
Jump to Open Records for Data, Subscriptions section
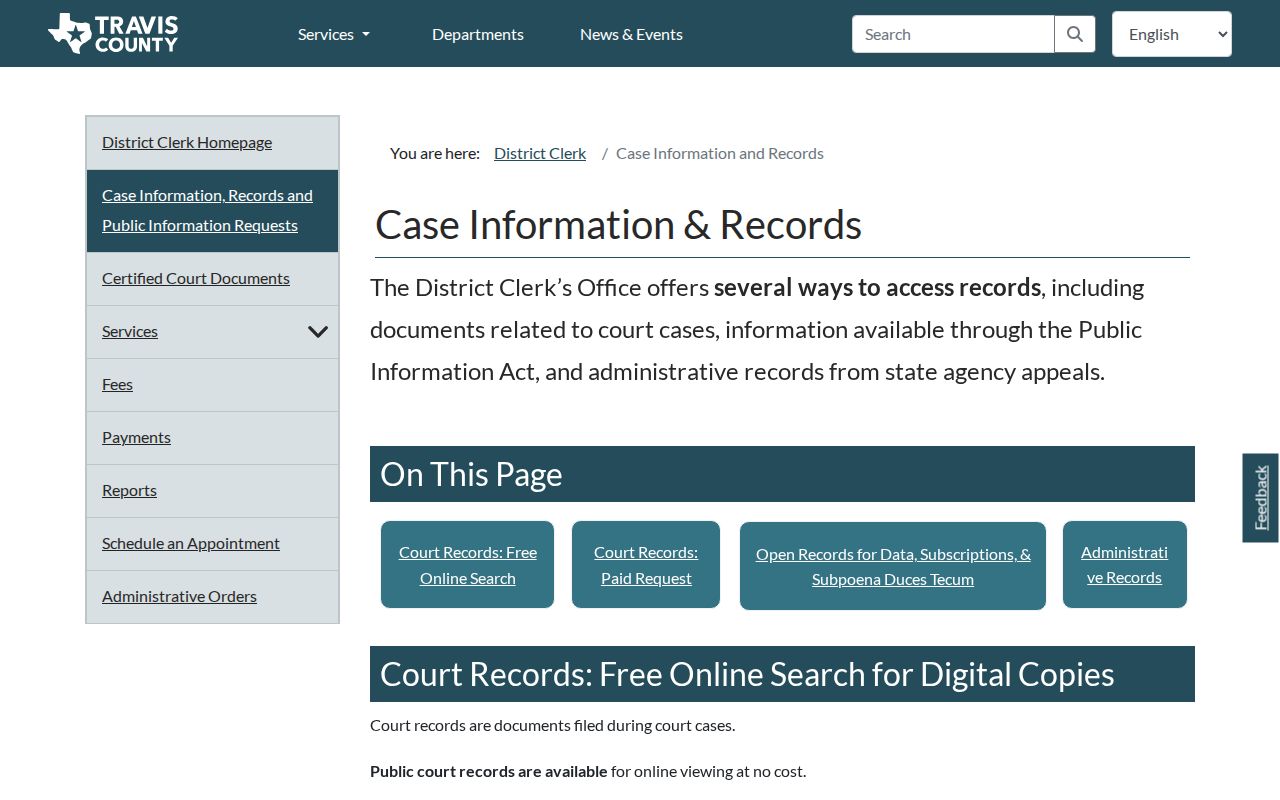click(x=893, y=566)
